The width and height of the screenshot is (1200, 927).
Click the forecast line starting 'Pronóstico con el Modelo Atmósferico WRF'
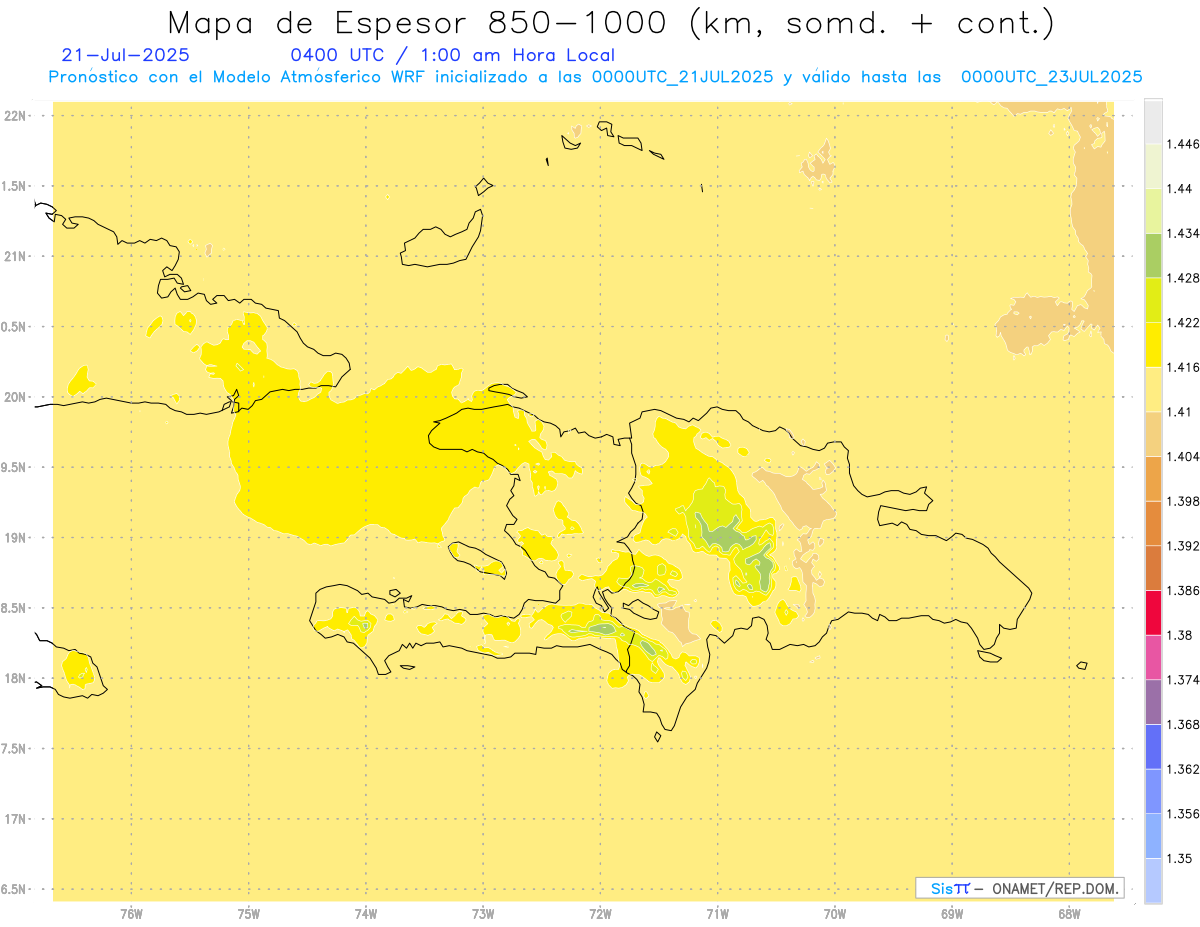click(x=595, y=77)
